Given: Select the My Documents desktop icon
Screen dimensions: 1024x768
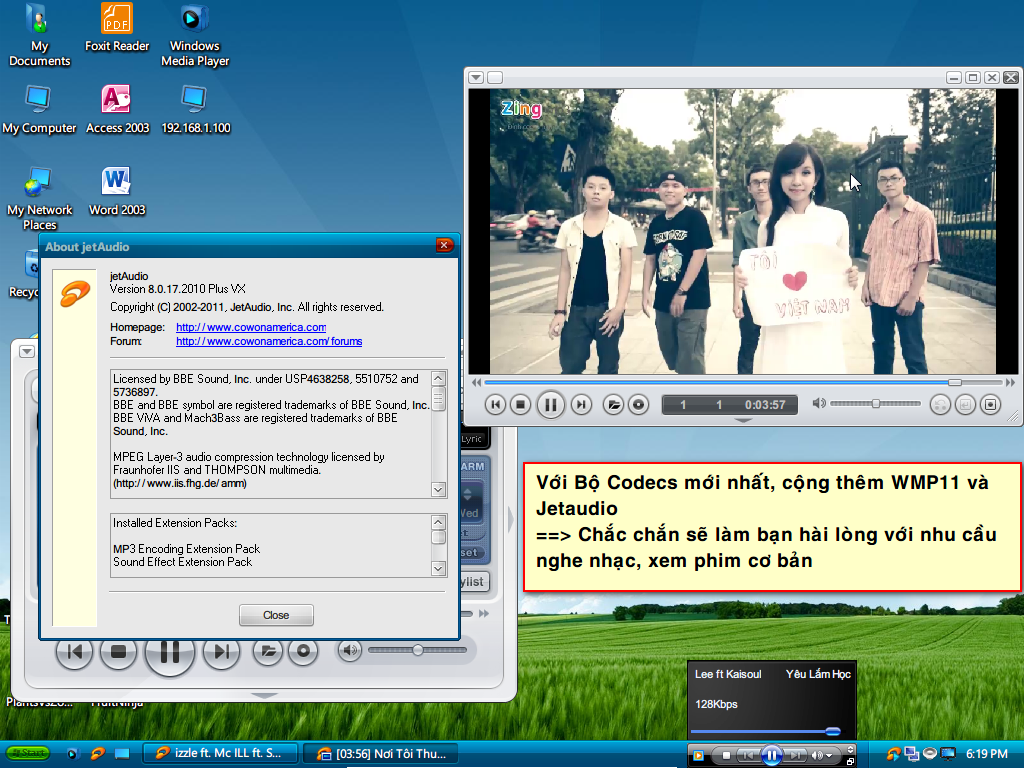Looking at the screenshot, I should pyautogui.click(x=39, y=35).
